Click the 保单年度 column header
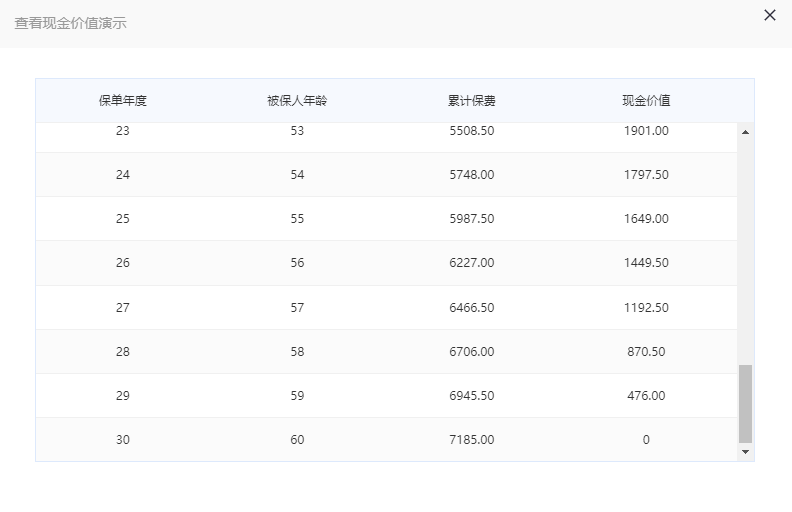The image size is (792, 512). point(123,100)
